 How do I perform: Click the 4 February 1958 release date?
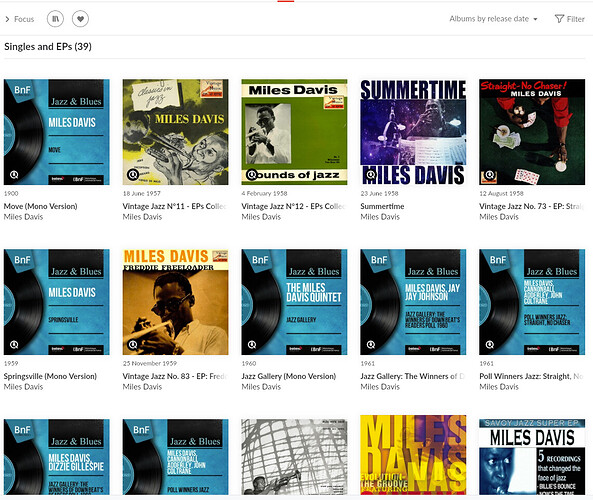coord(264,193)
